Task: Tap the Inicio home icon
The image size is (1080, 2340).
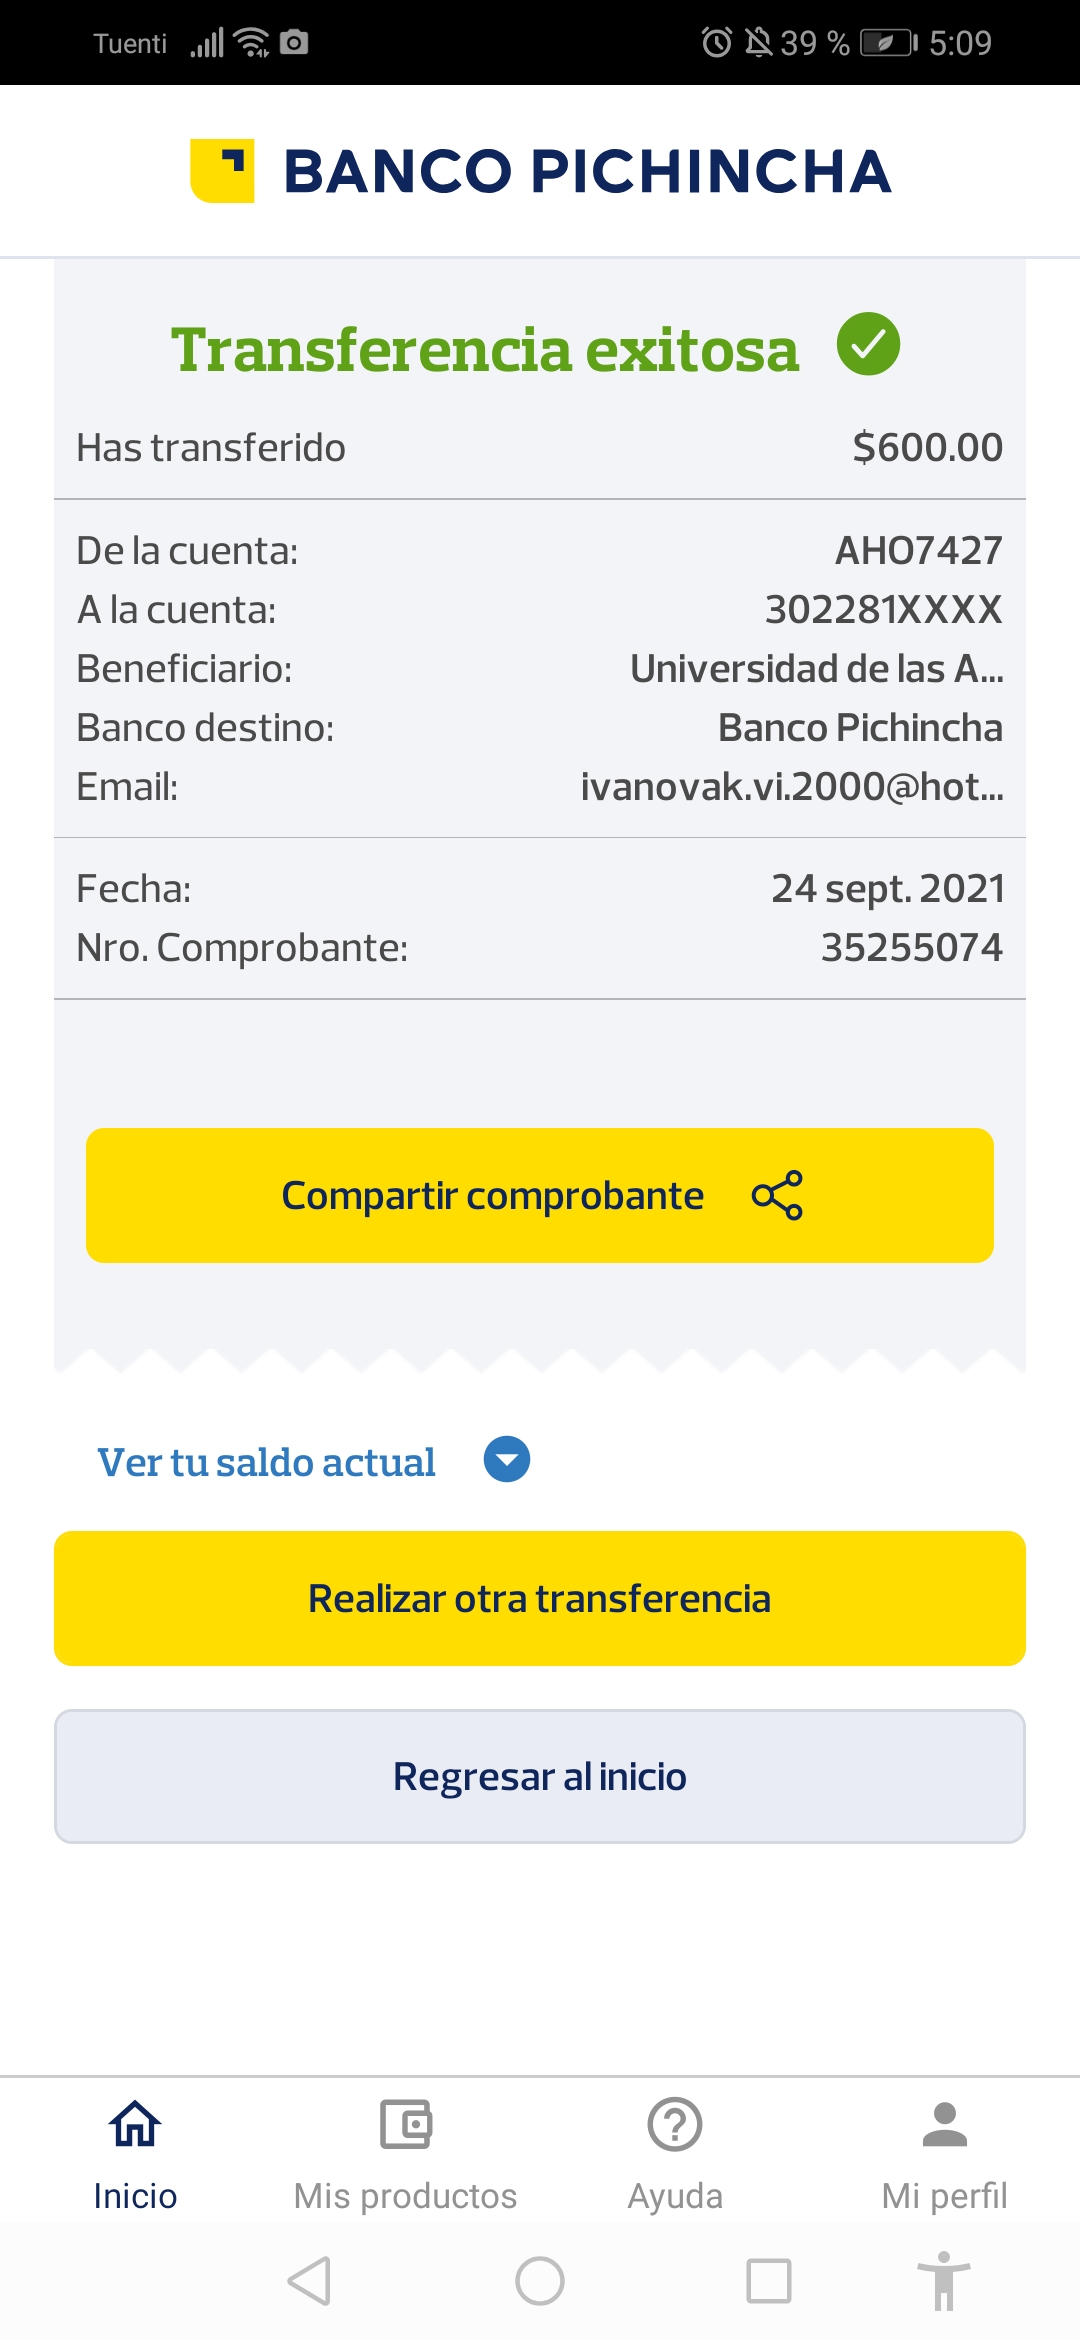Action: (x=135, y=2124)
